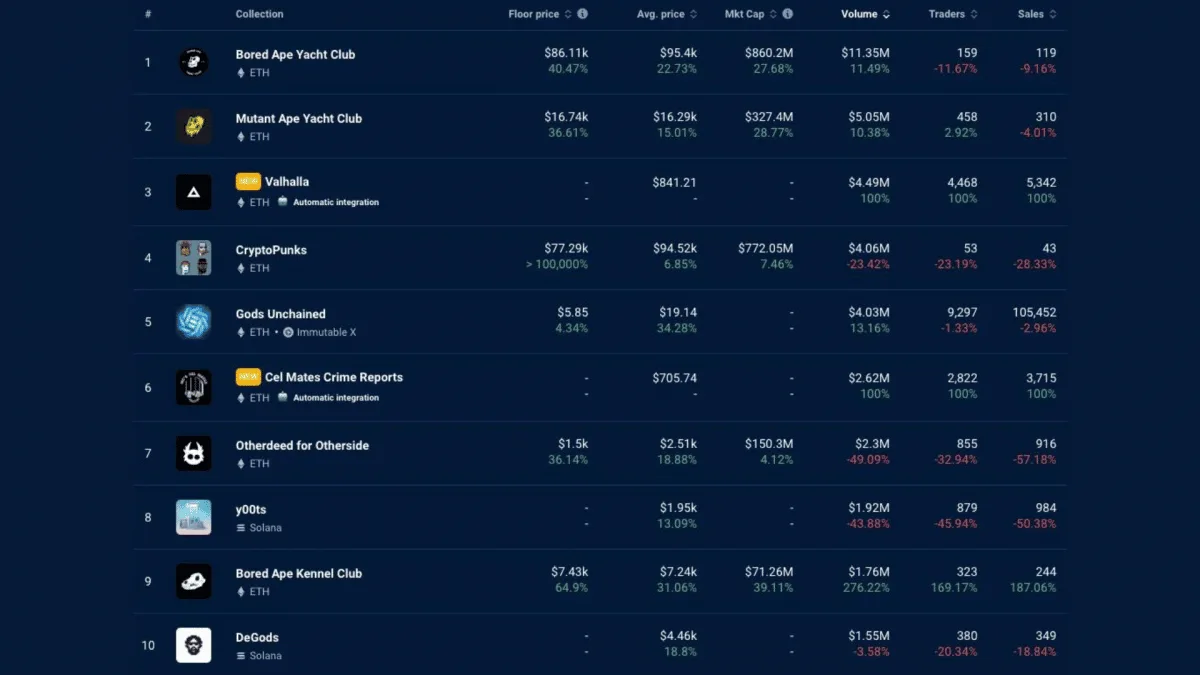
Task: Click the Automatic integration icon in Valhalla row
Action: click(283, 202)
